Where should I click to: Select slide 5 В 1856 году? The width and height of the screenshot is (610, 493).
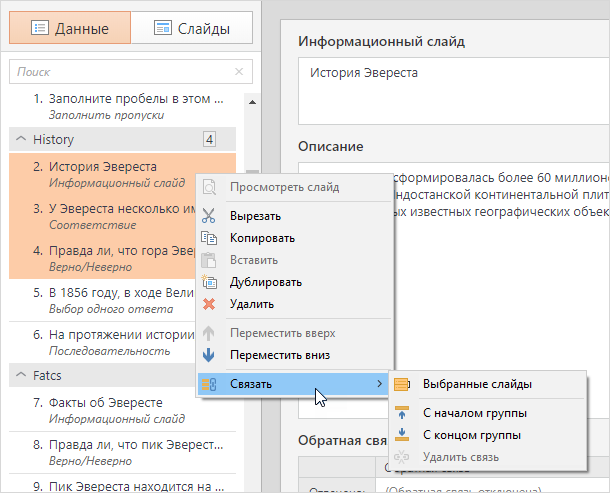pos(103,300)
